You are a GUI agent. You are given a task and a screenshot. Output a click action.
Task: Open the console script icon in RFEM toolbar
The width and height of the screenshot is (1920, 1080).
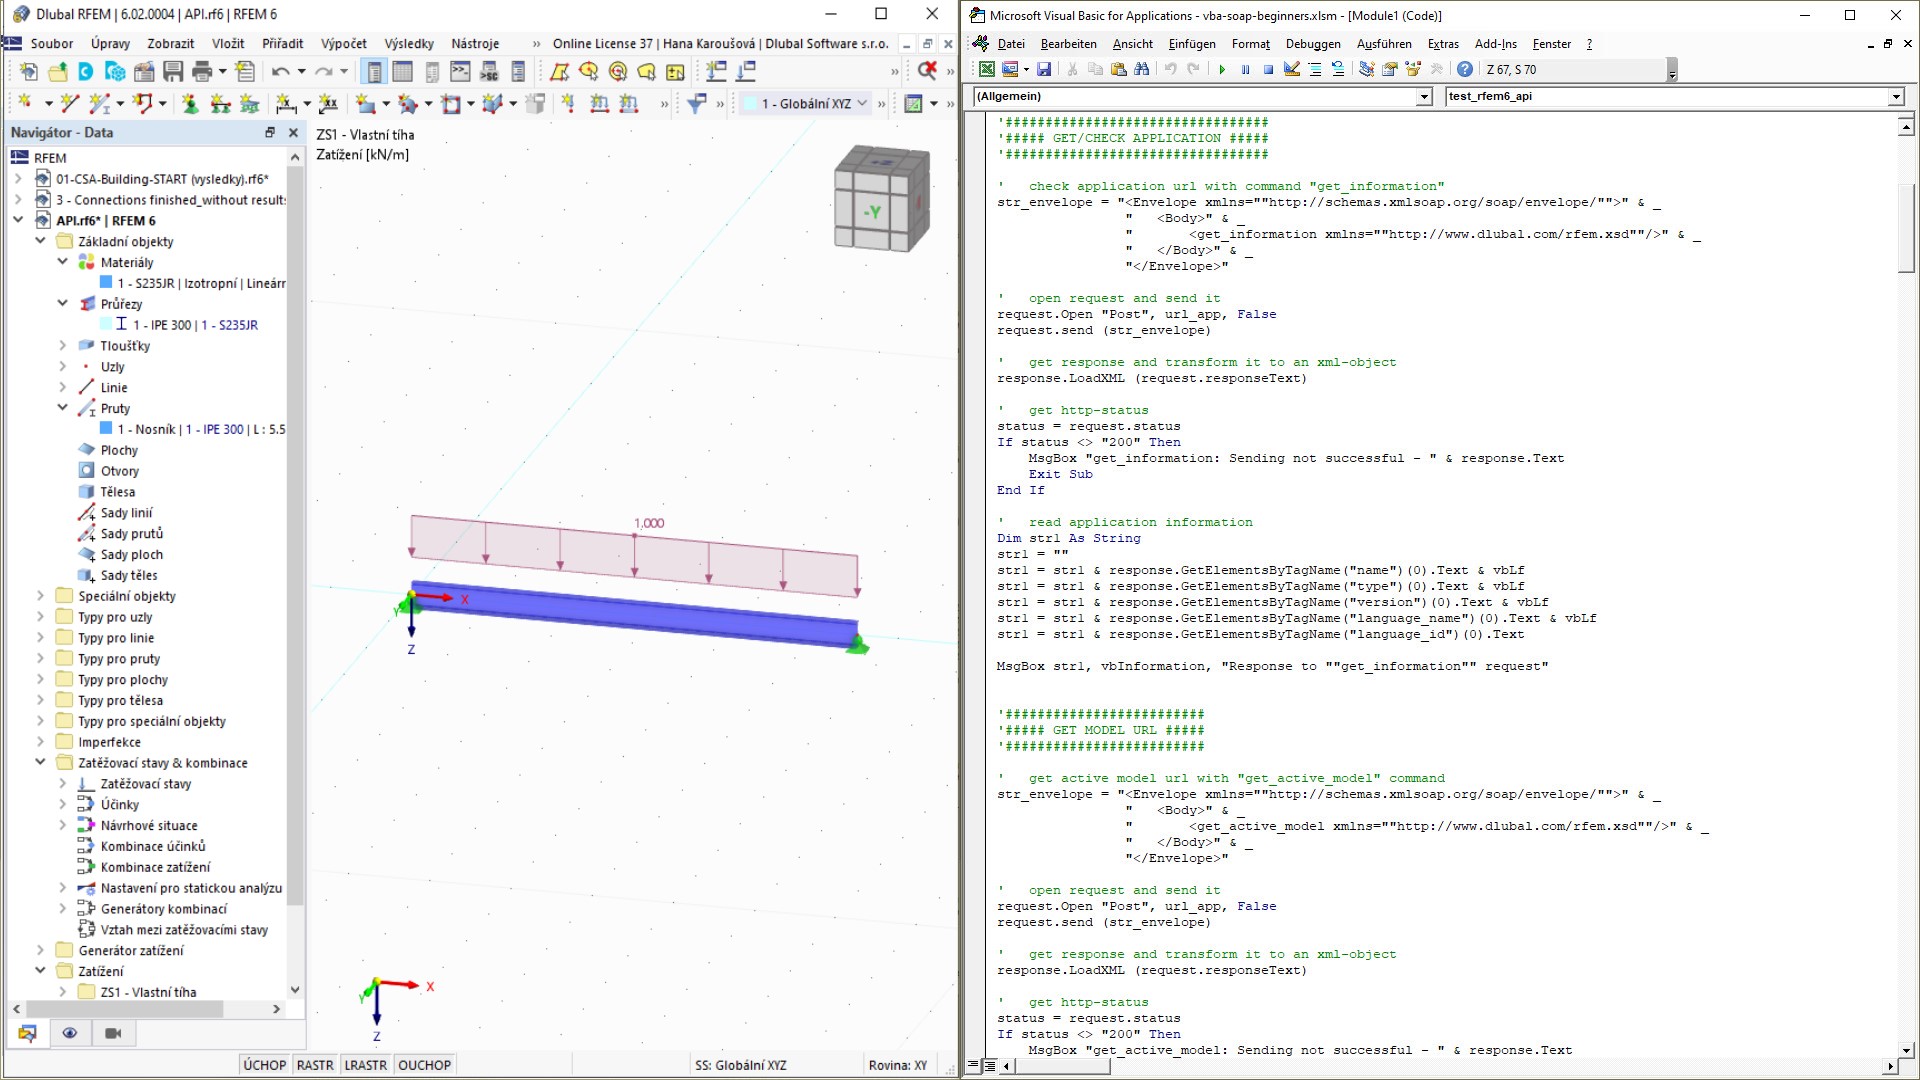tap(460, 72)
